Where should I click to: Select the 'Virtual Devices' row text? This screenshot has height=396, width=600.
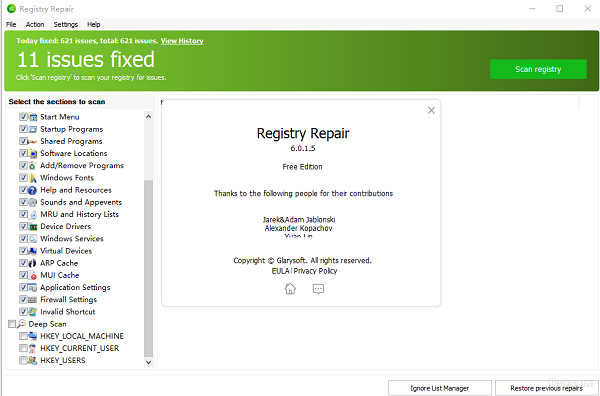click(66, 251)
